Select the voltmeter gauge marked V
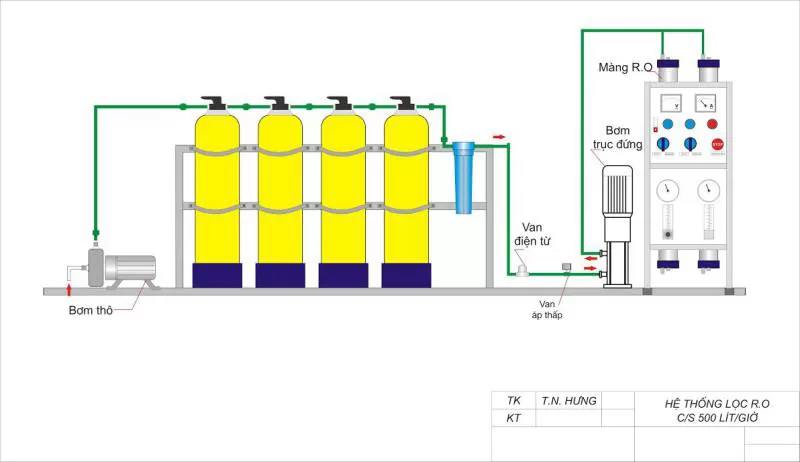Viewport: 800px width, 462px height. pyautogui.click(x=669, y=102)
